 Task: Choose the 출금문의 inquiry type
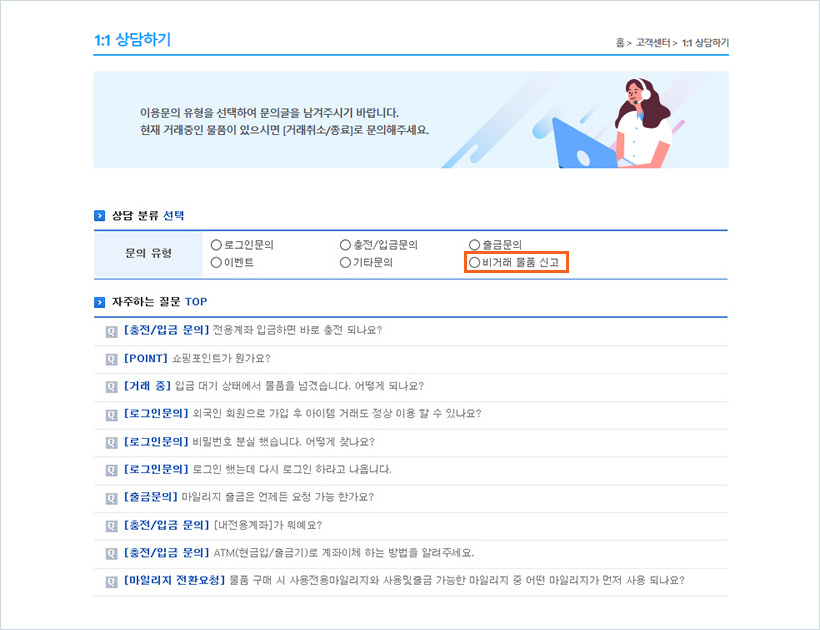coord(474,244)
